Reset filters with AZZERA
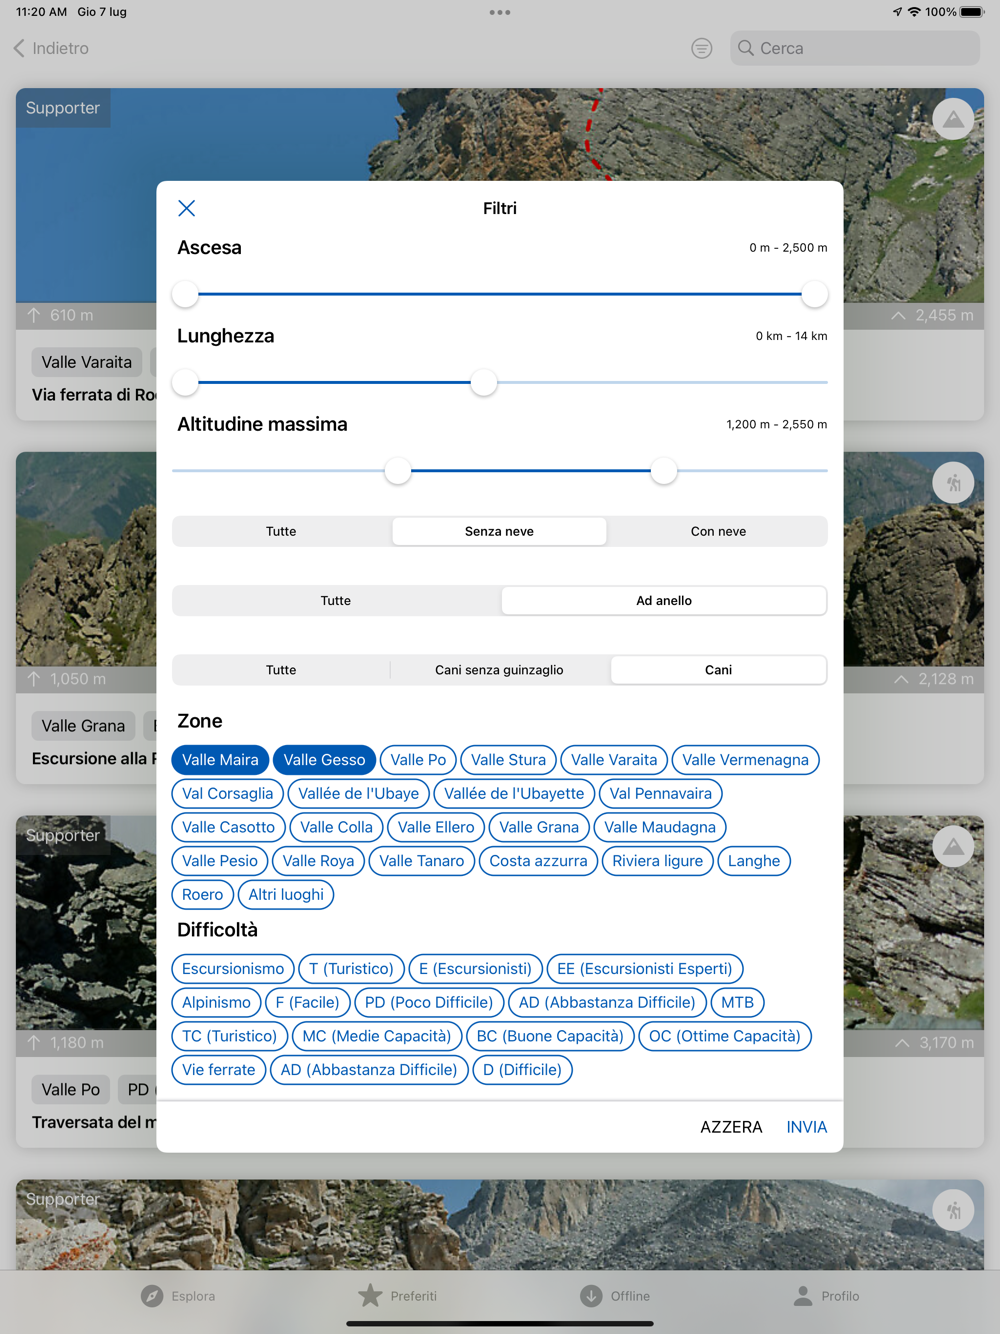The height and width of the screenshot is (1334, 1000). click(731, 1127)
